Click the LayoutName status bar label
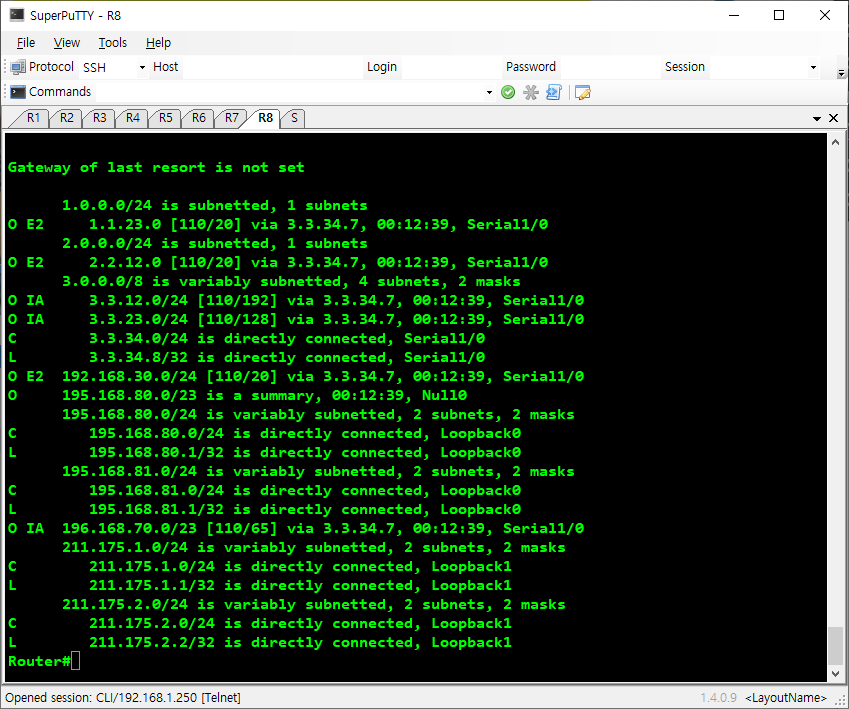Viewport: 849px width, 709px height. click(786, 698)
